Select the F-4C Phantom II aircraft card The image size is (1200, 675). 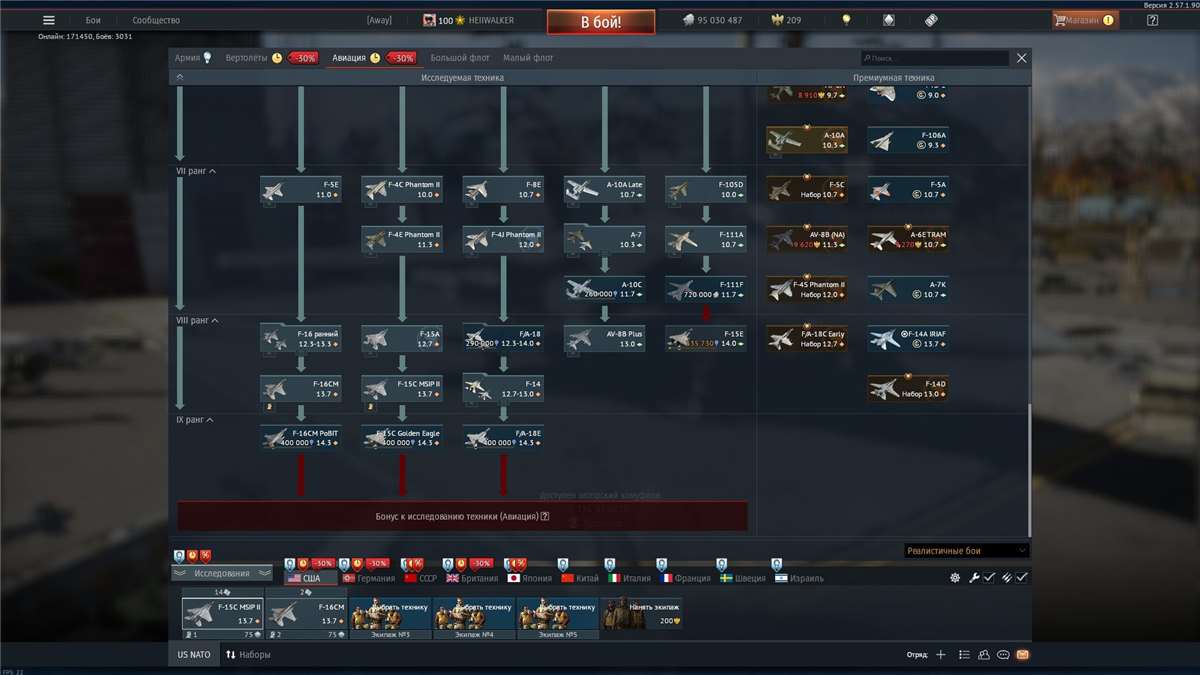pos(402,190)
